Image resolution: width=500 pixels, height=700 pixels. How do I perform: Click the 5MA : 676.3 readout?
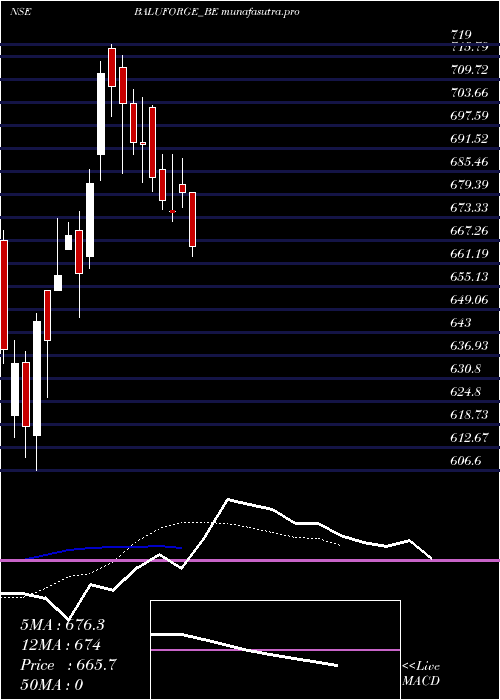(62, 625)
